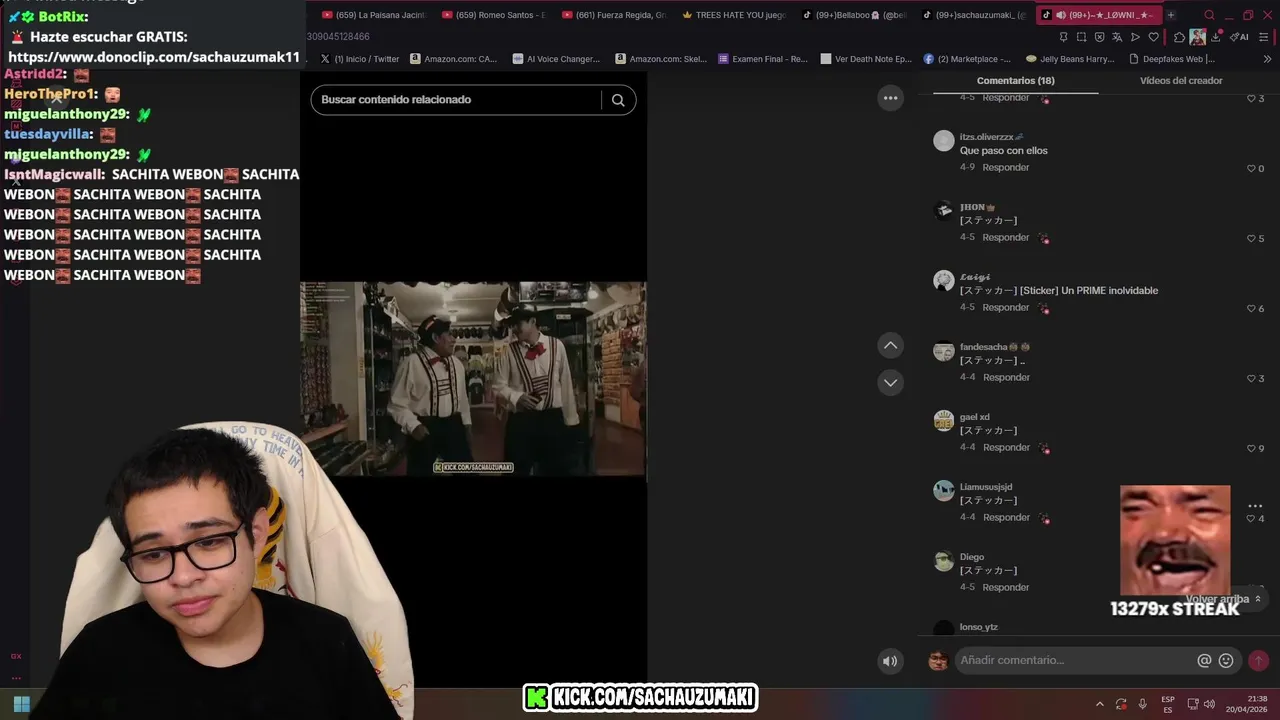Screen dimensions: 1280x720
Task: Click the red post comment arrow button
Action: point(1258,661)
